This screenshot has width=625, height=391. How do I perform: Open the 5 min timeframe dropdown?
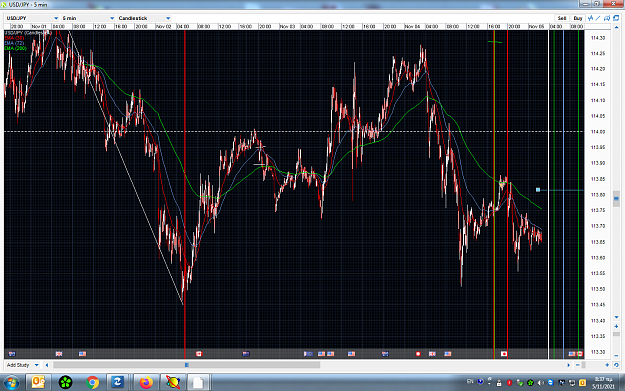pos(88,18)
